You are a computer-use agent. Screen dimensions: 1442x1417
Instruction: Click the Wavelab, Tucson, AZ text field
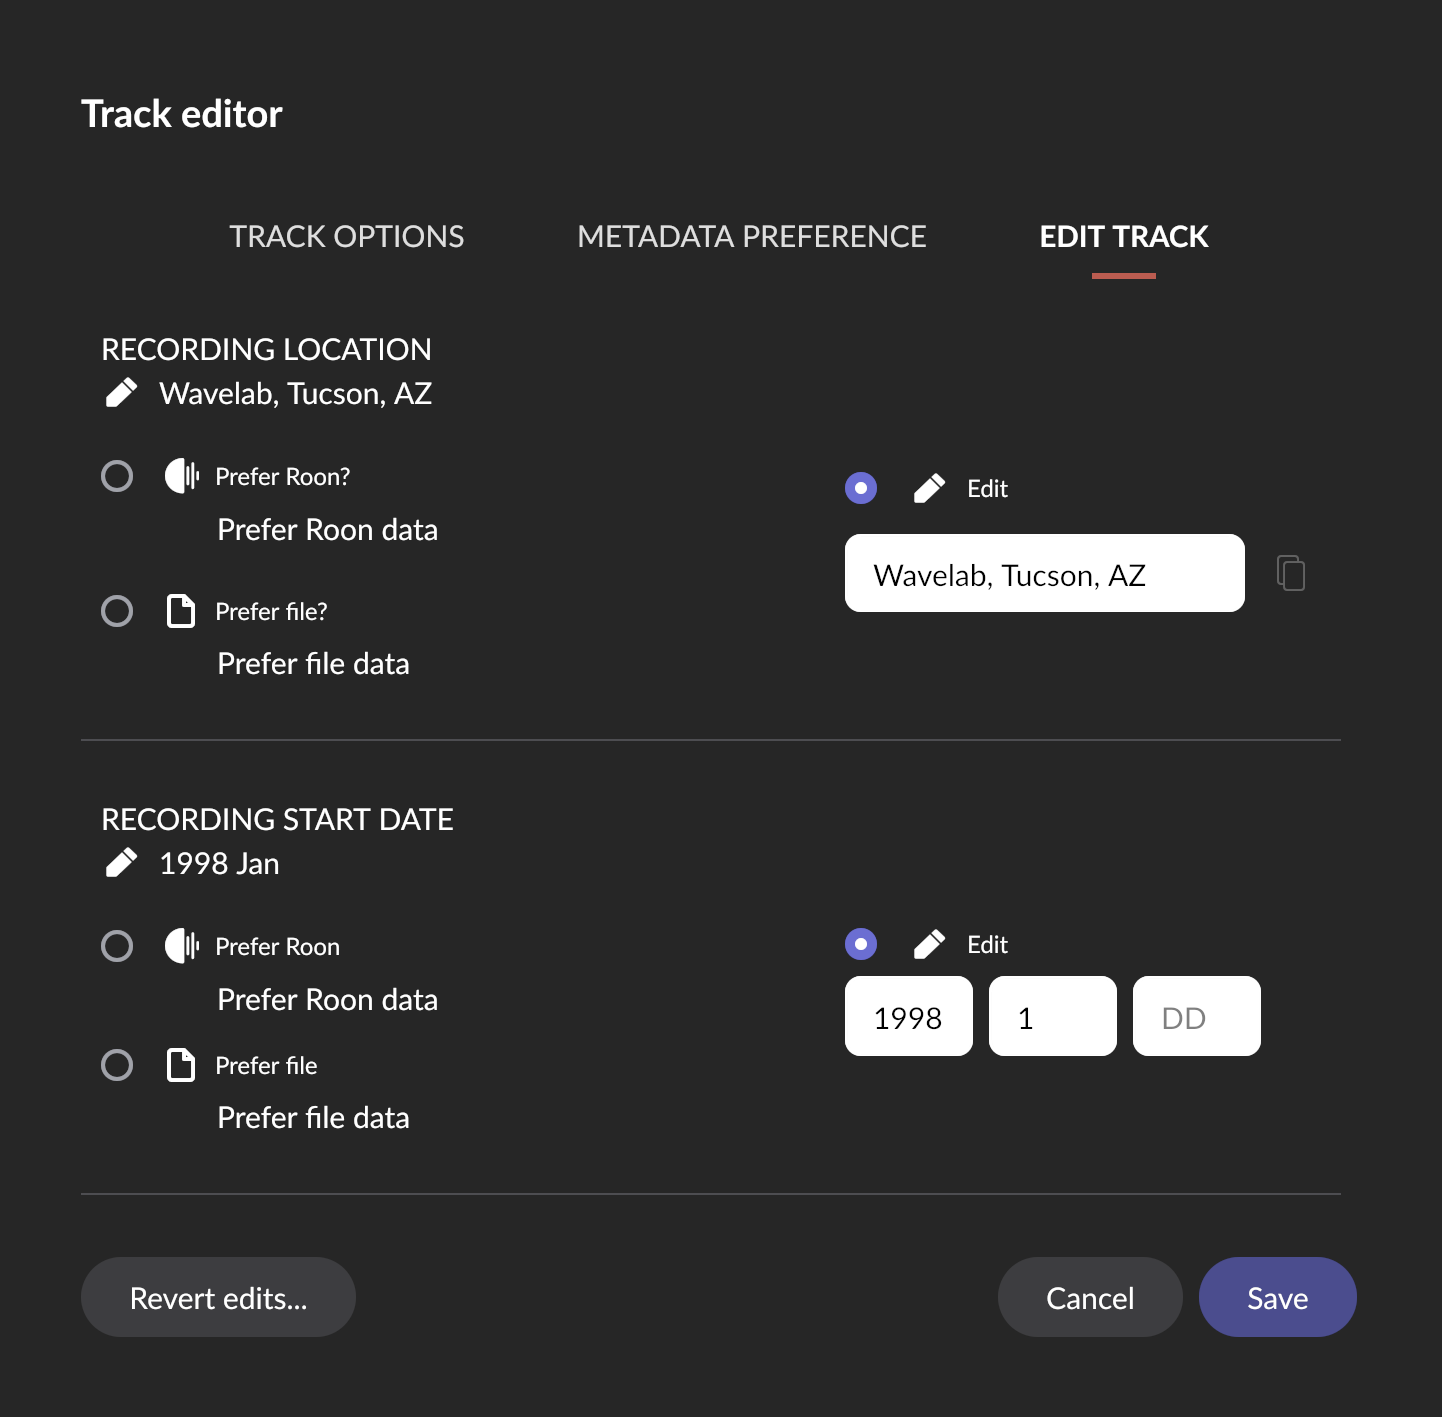point(1044,573)
